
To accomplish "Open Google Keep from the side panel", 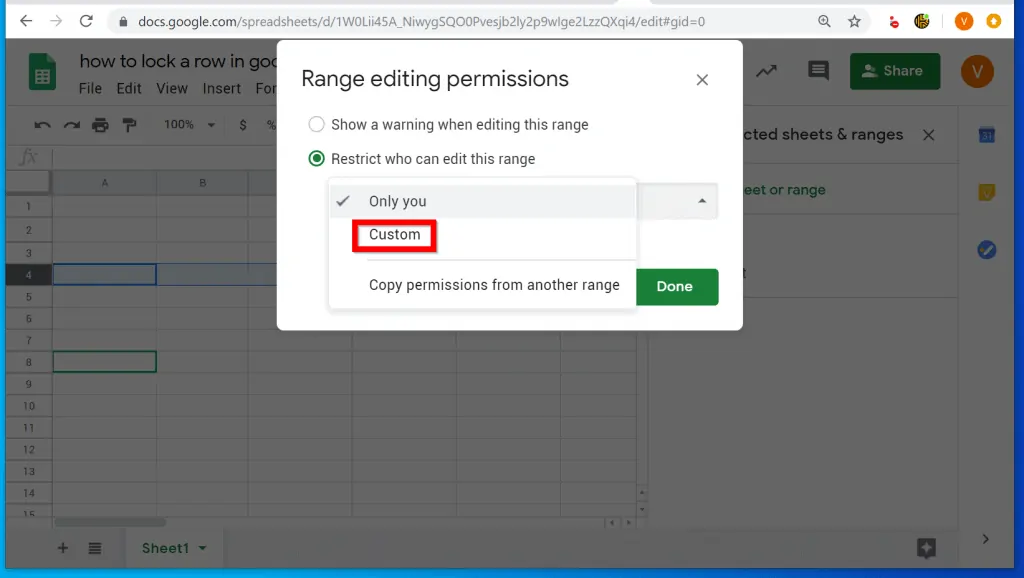I will 986,192.
